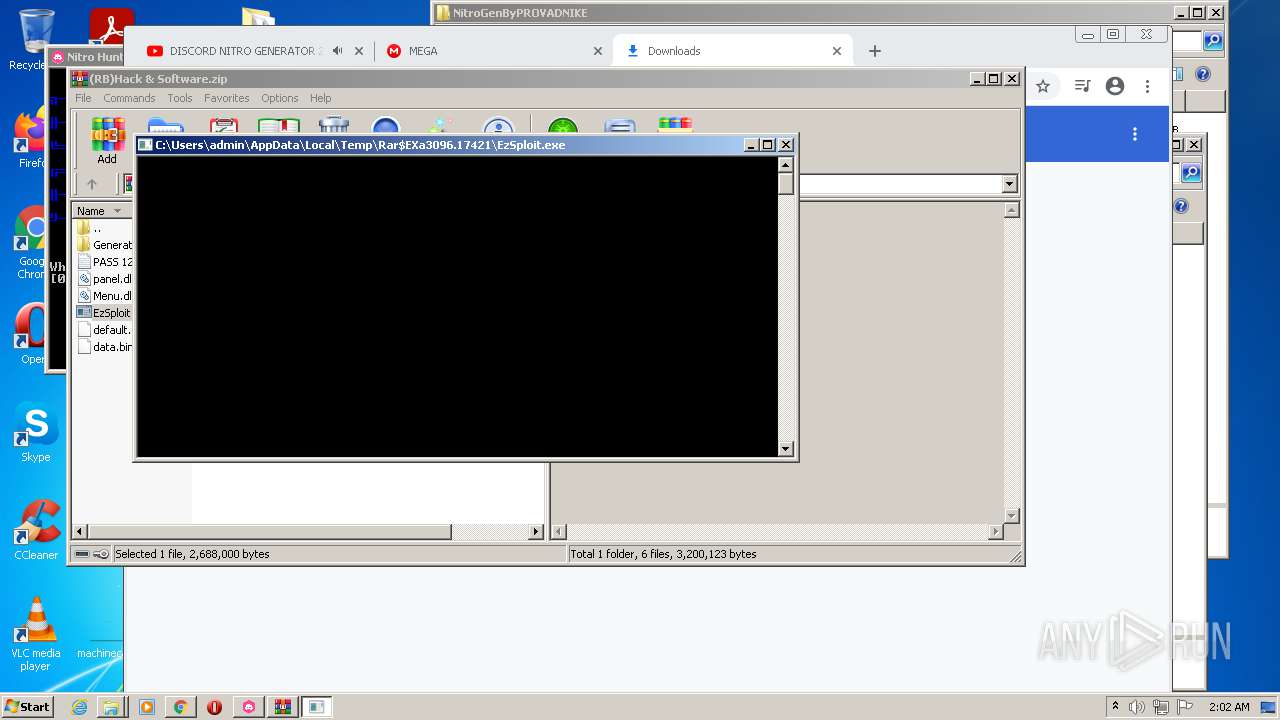
Task: Select Menu.dl file in list
Action: (104, 296)
